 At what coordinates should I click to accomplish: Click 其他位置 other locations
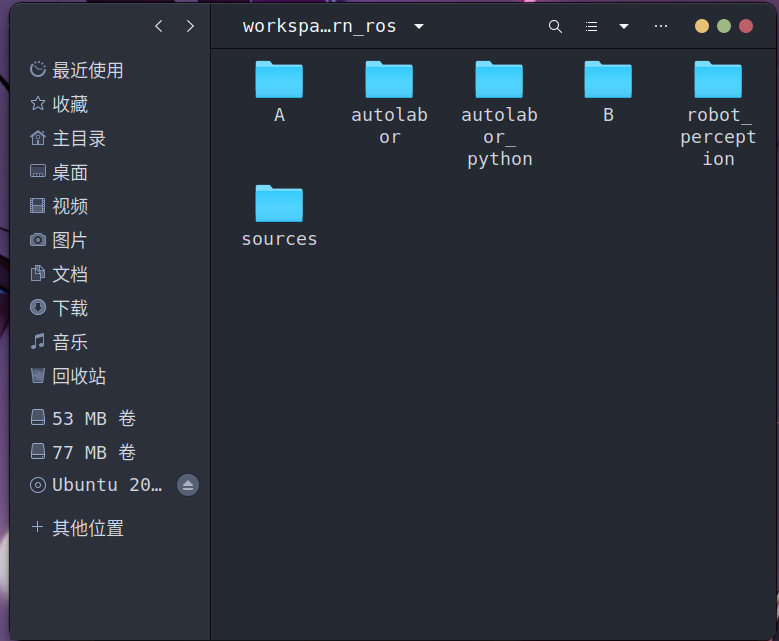coord(88,528)
